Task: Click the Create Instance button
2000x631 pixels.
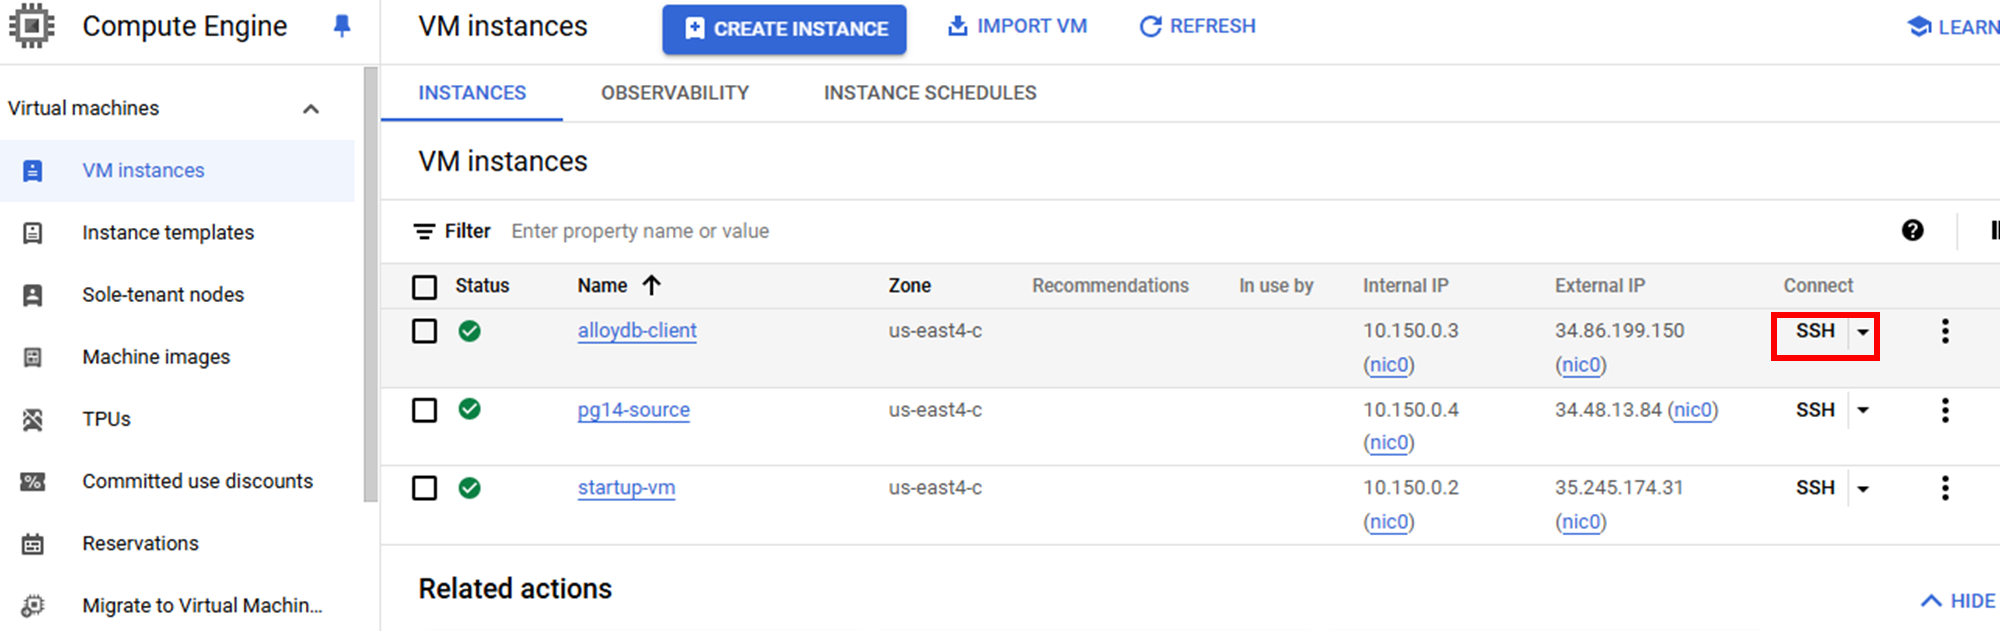Action: coord(784,29)
